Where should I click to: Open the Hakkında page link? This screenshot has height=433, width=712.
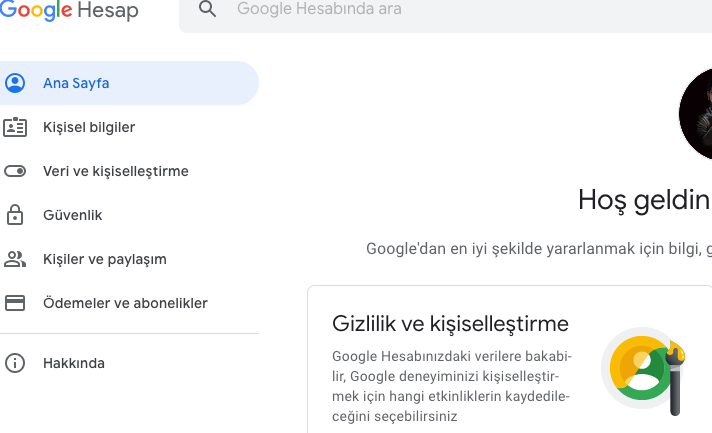[73, 363]
